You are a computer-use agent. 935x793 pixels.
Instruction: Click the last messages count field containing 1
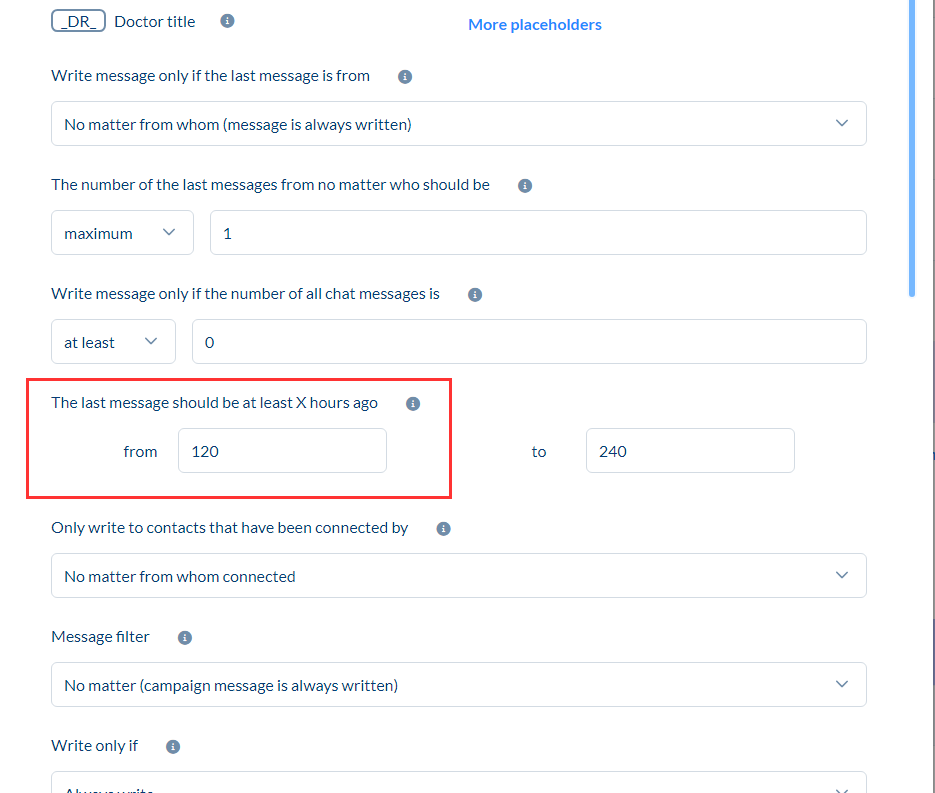(x=537, y=233)
